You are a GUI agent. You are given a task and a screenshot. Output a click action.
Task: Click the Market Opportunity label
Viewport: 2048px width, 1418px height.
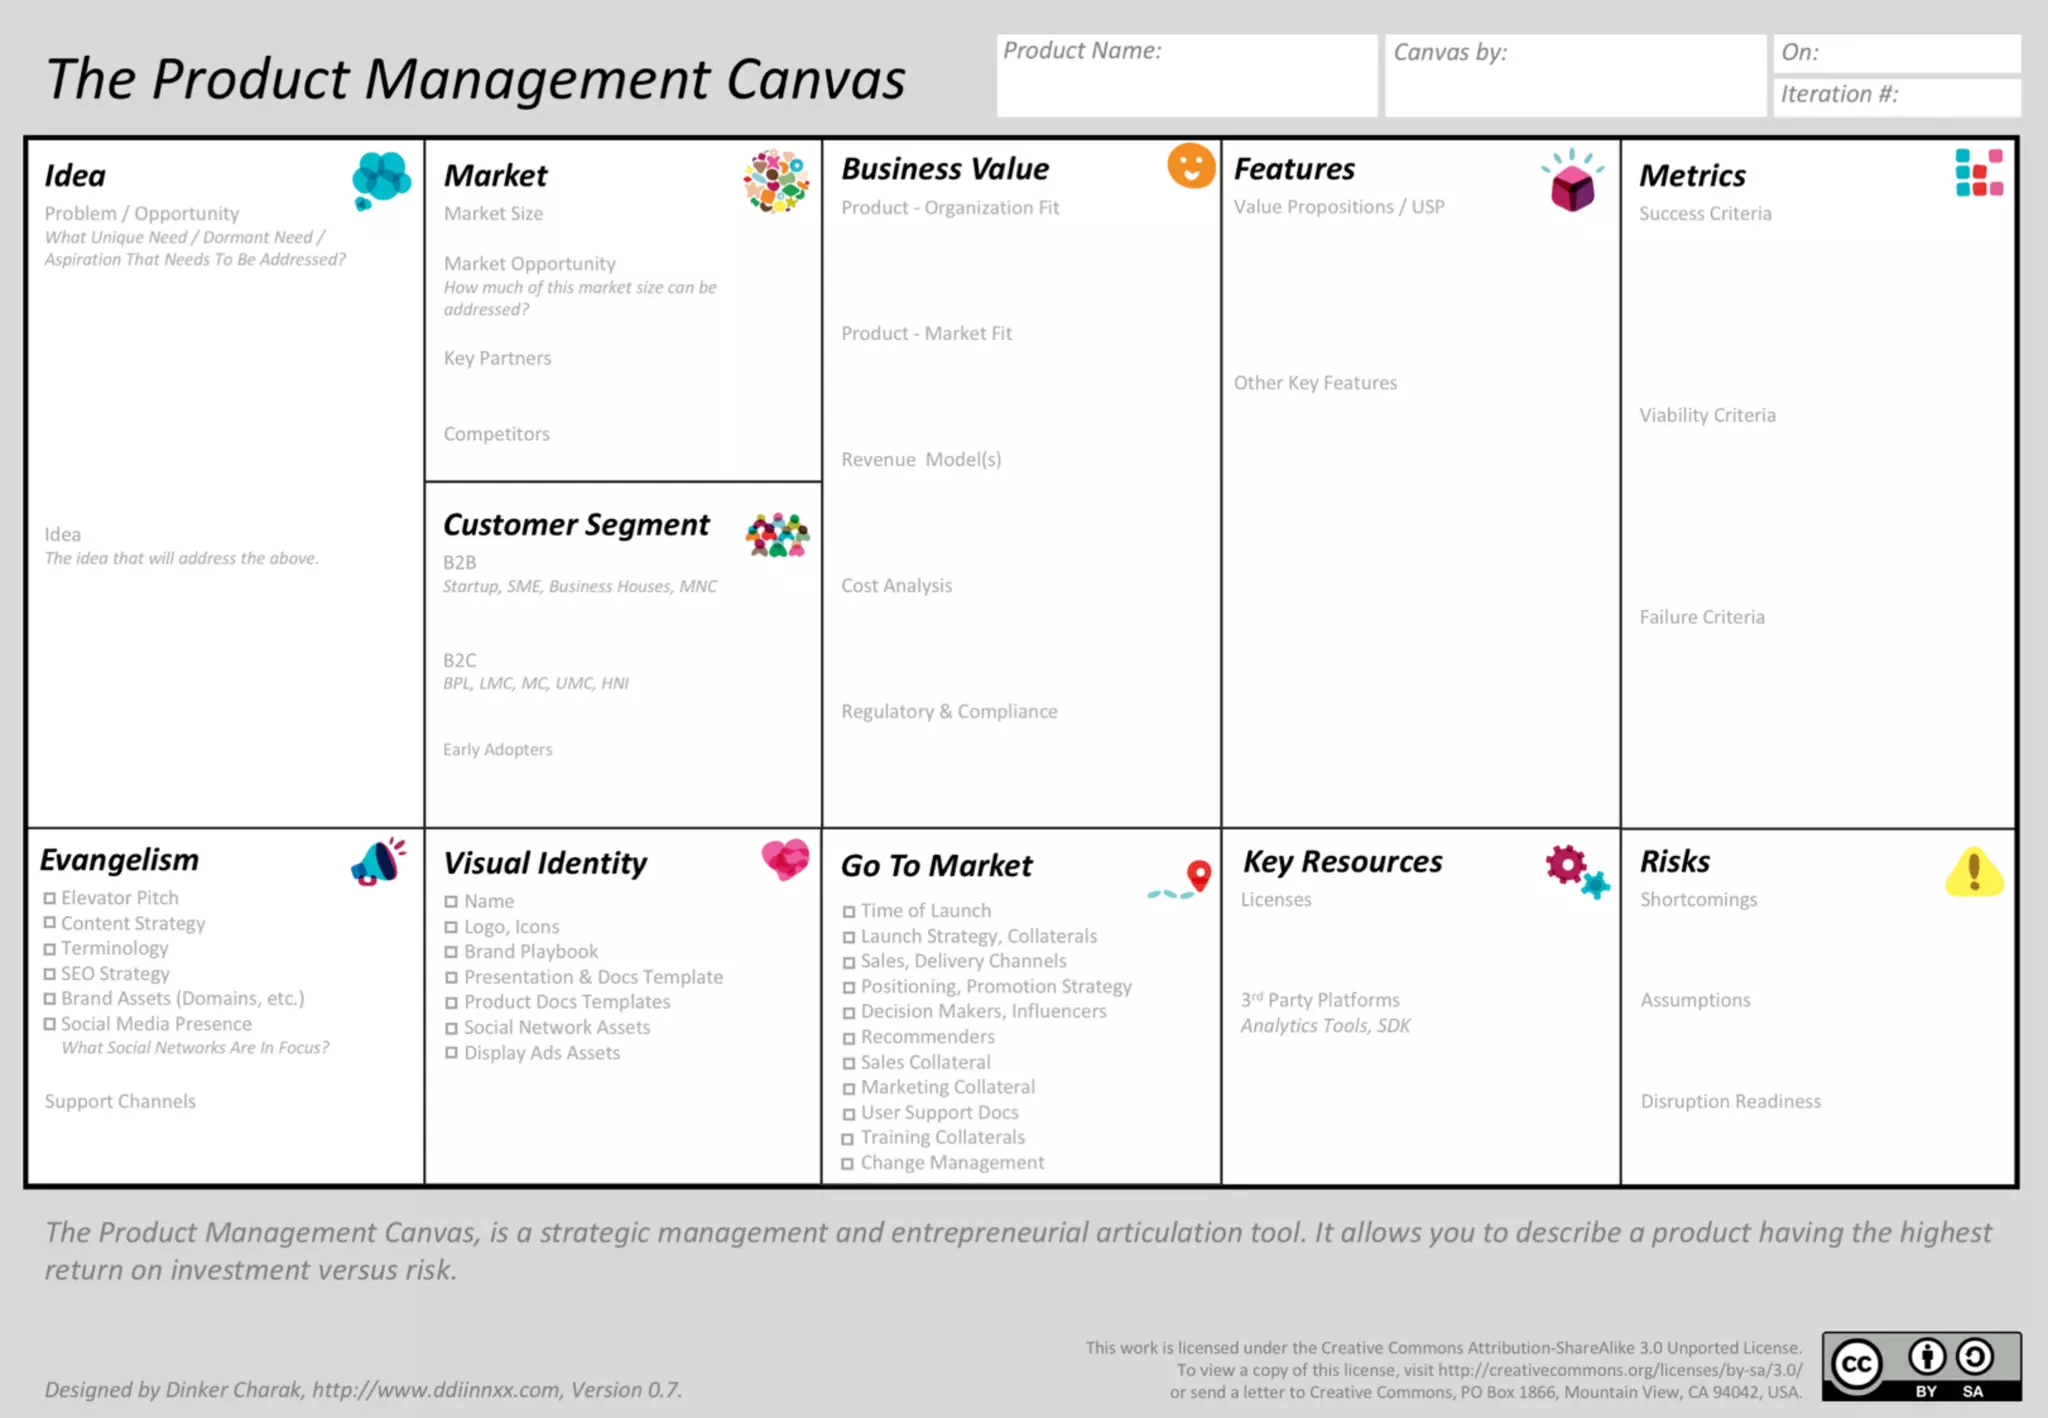click(530, 264)
